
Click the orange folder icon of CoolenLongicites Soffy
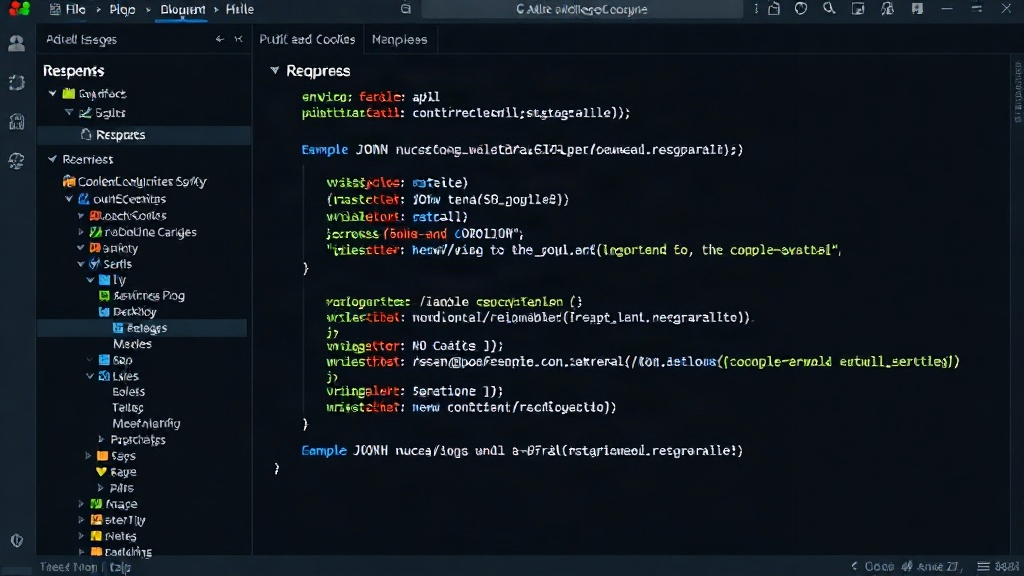[69, 181]
